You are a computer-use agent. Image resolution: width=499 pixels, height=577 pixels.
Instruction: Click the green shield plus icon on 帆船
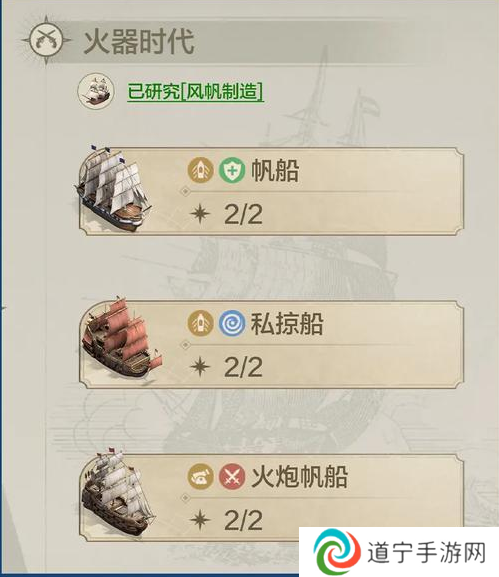pyautogui.click(x=232, y=170)
